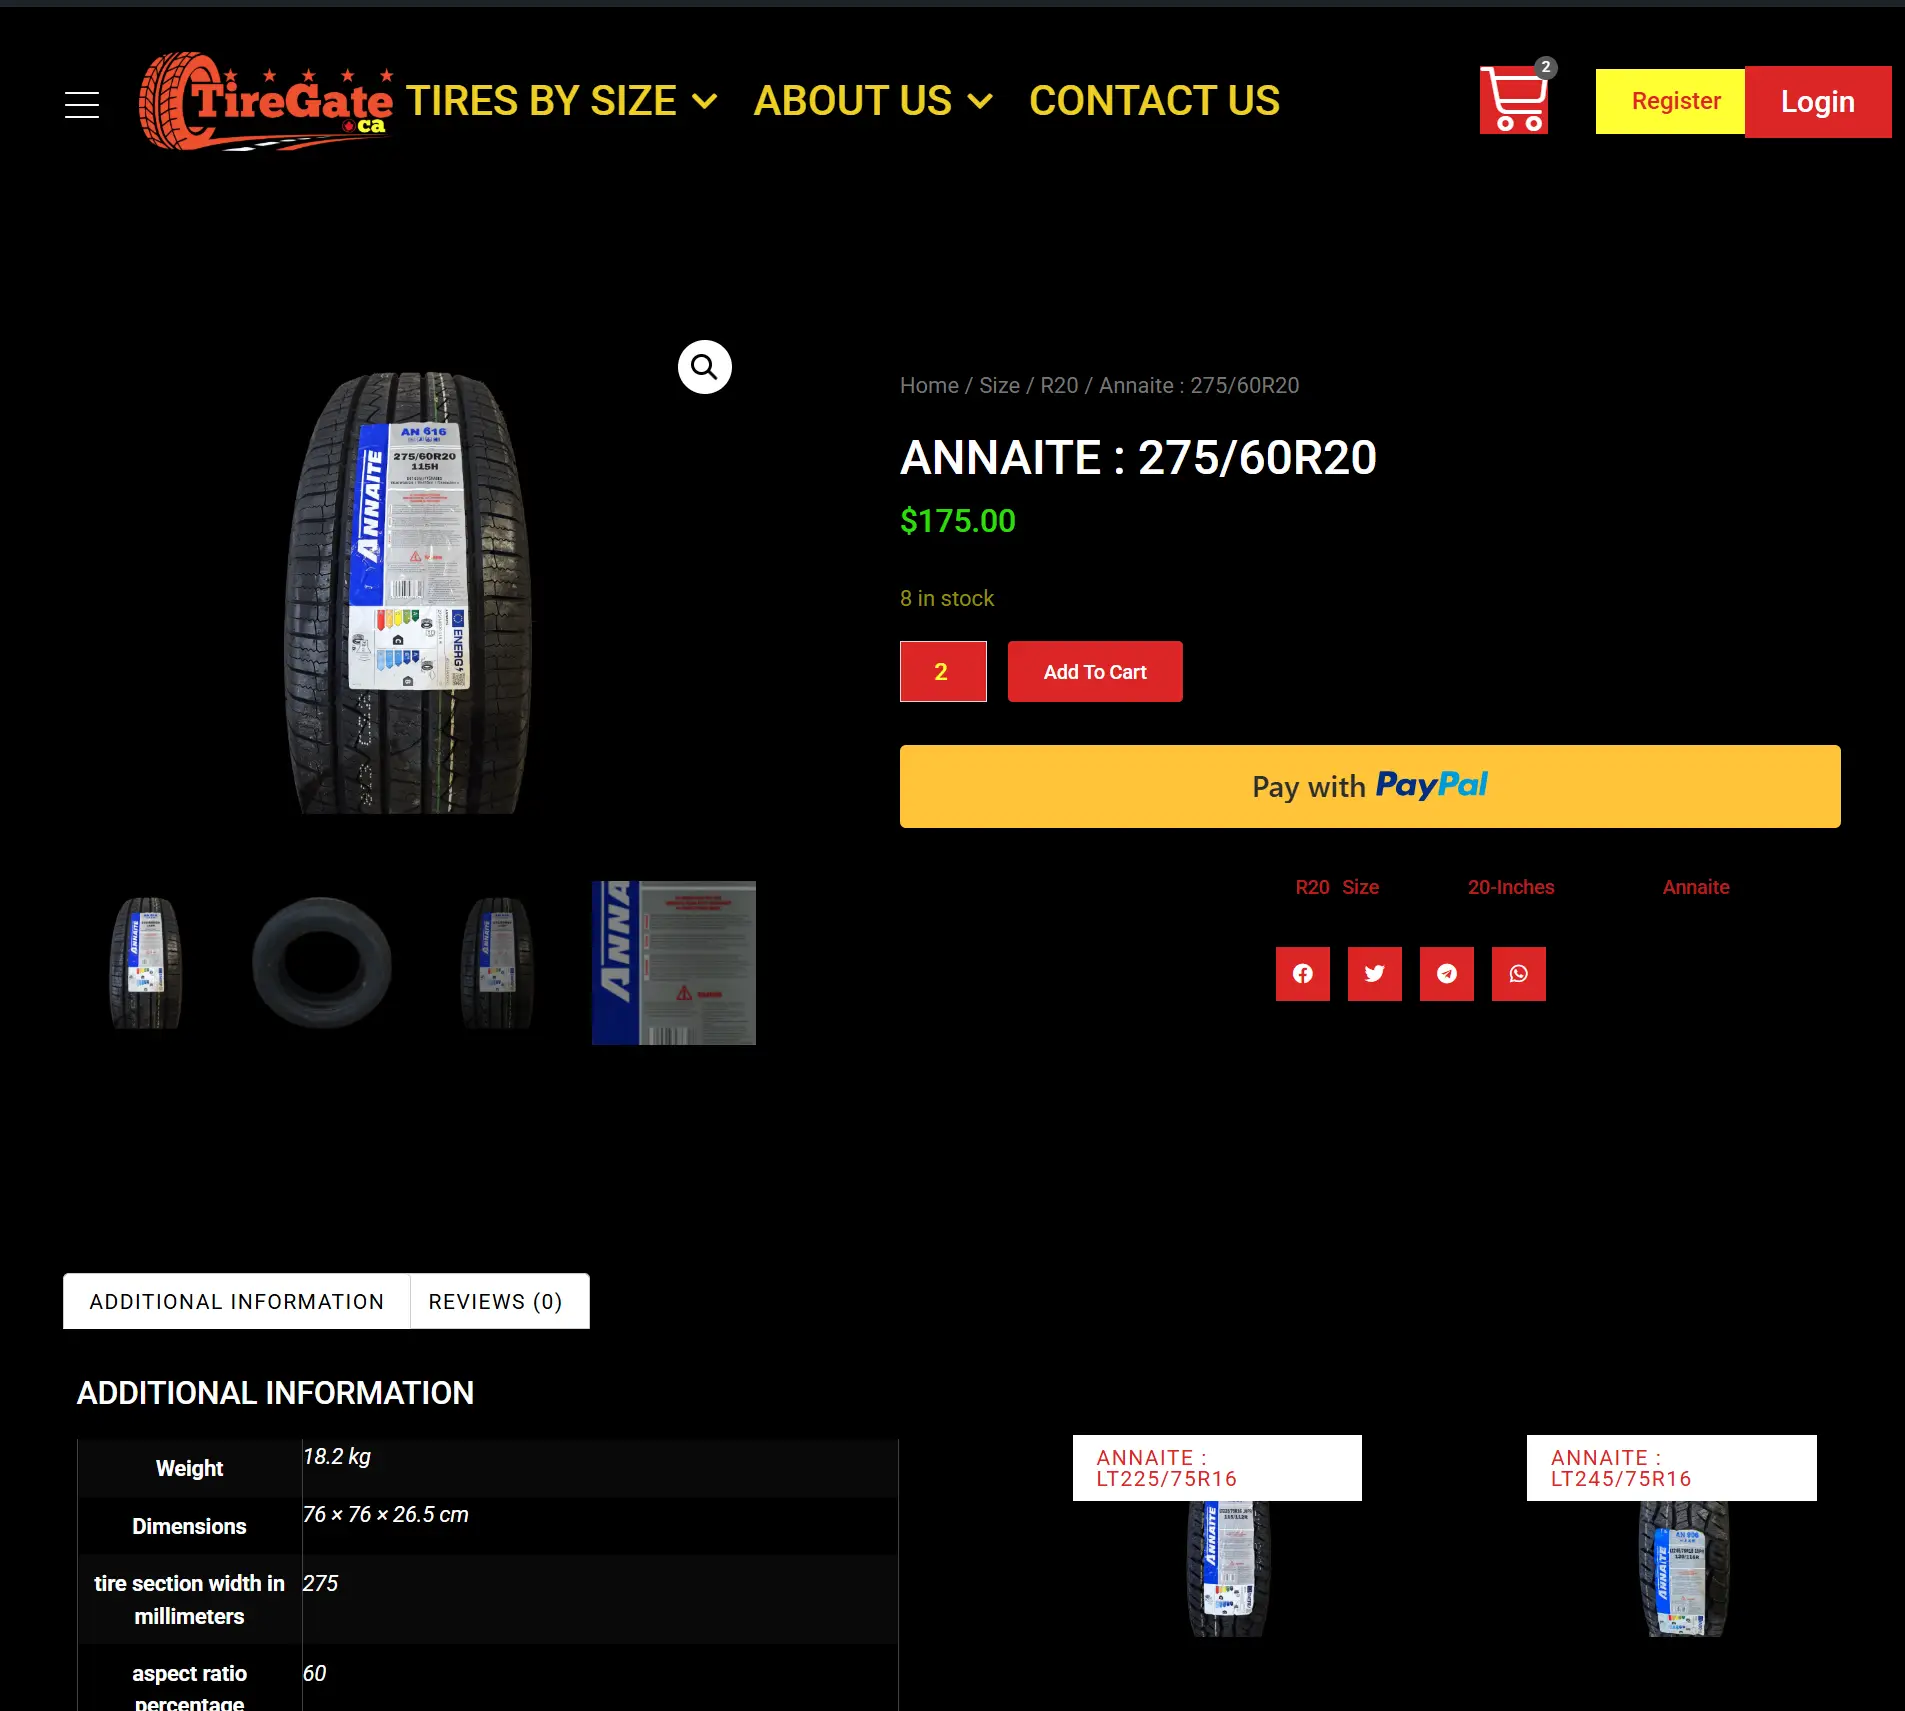This screenshot has height=1711, width=1905.
Task: Focus the quantity input field
Action: coord(942,672)
